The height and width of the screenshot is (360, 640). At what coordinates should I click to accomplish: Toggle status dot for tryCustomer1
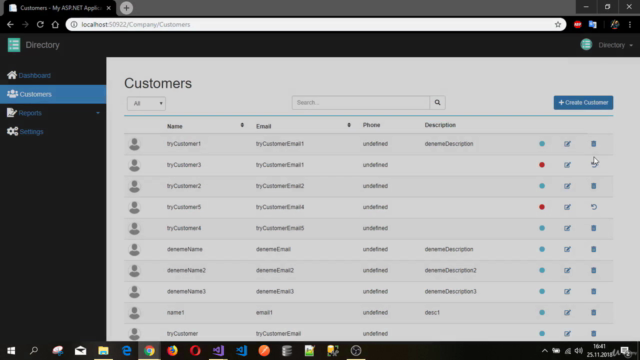pos(542,144)
